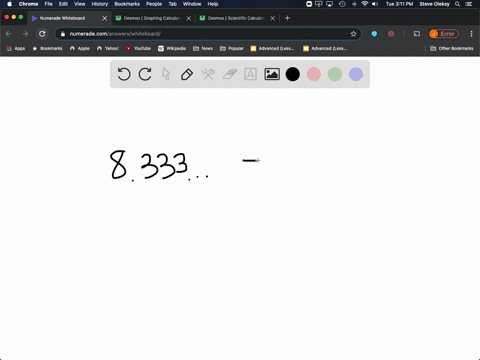Expand the News bookmarks folder
The image size is (480, 360).
(x=203, y=48)
